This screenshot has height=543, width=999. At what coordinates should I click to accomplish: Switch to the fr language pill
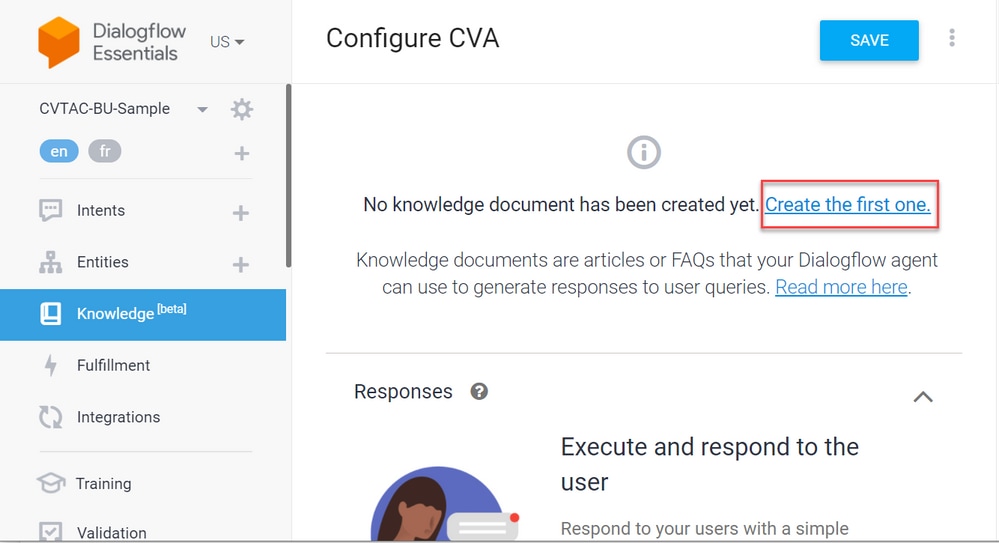tap(104, 151)
